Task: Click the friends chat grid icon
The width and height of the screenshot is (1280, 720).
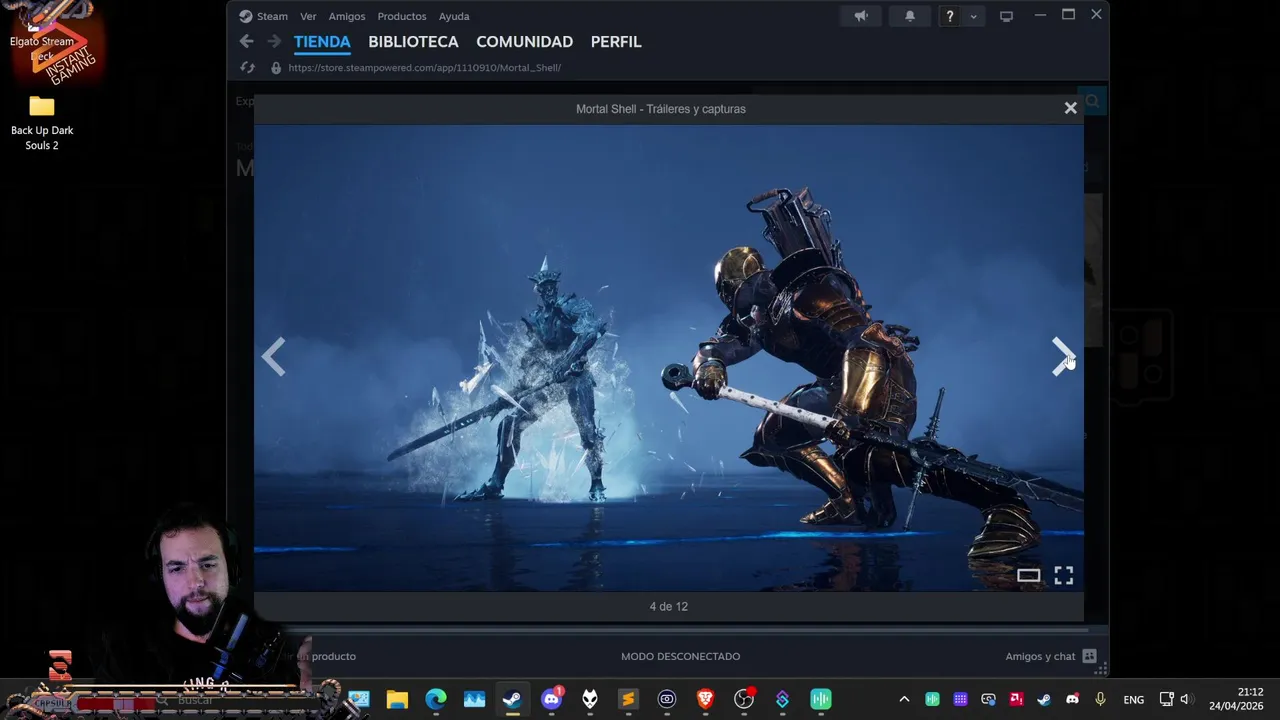Action: (1090, 656)
